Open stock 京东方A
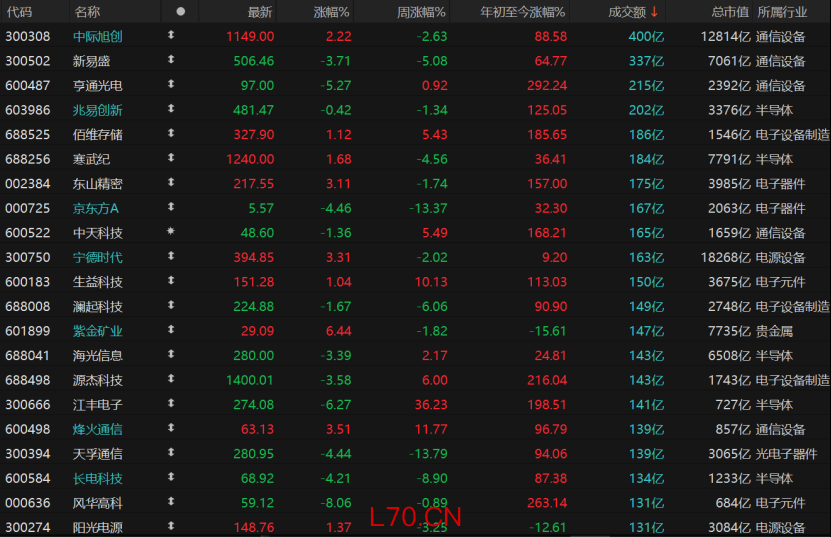 coord(95,208)
